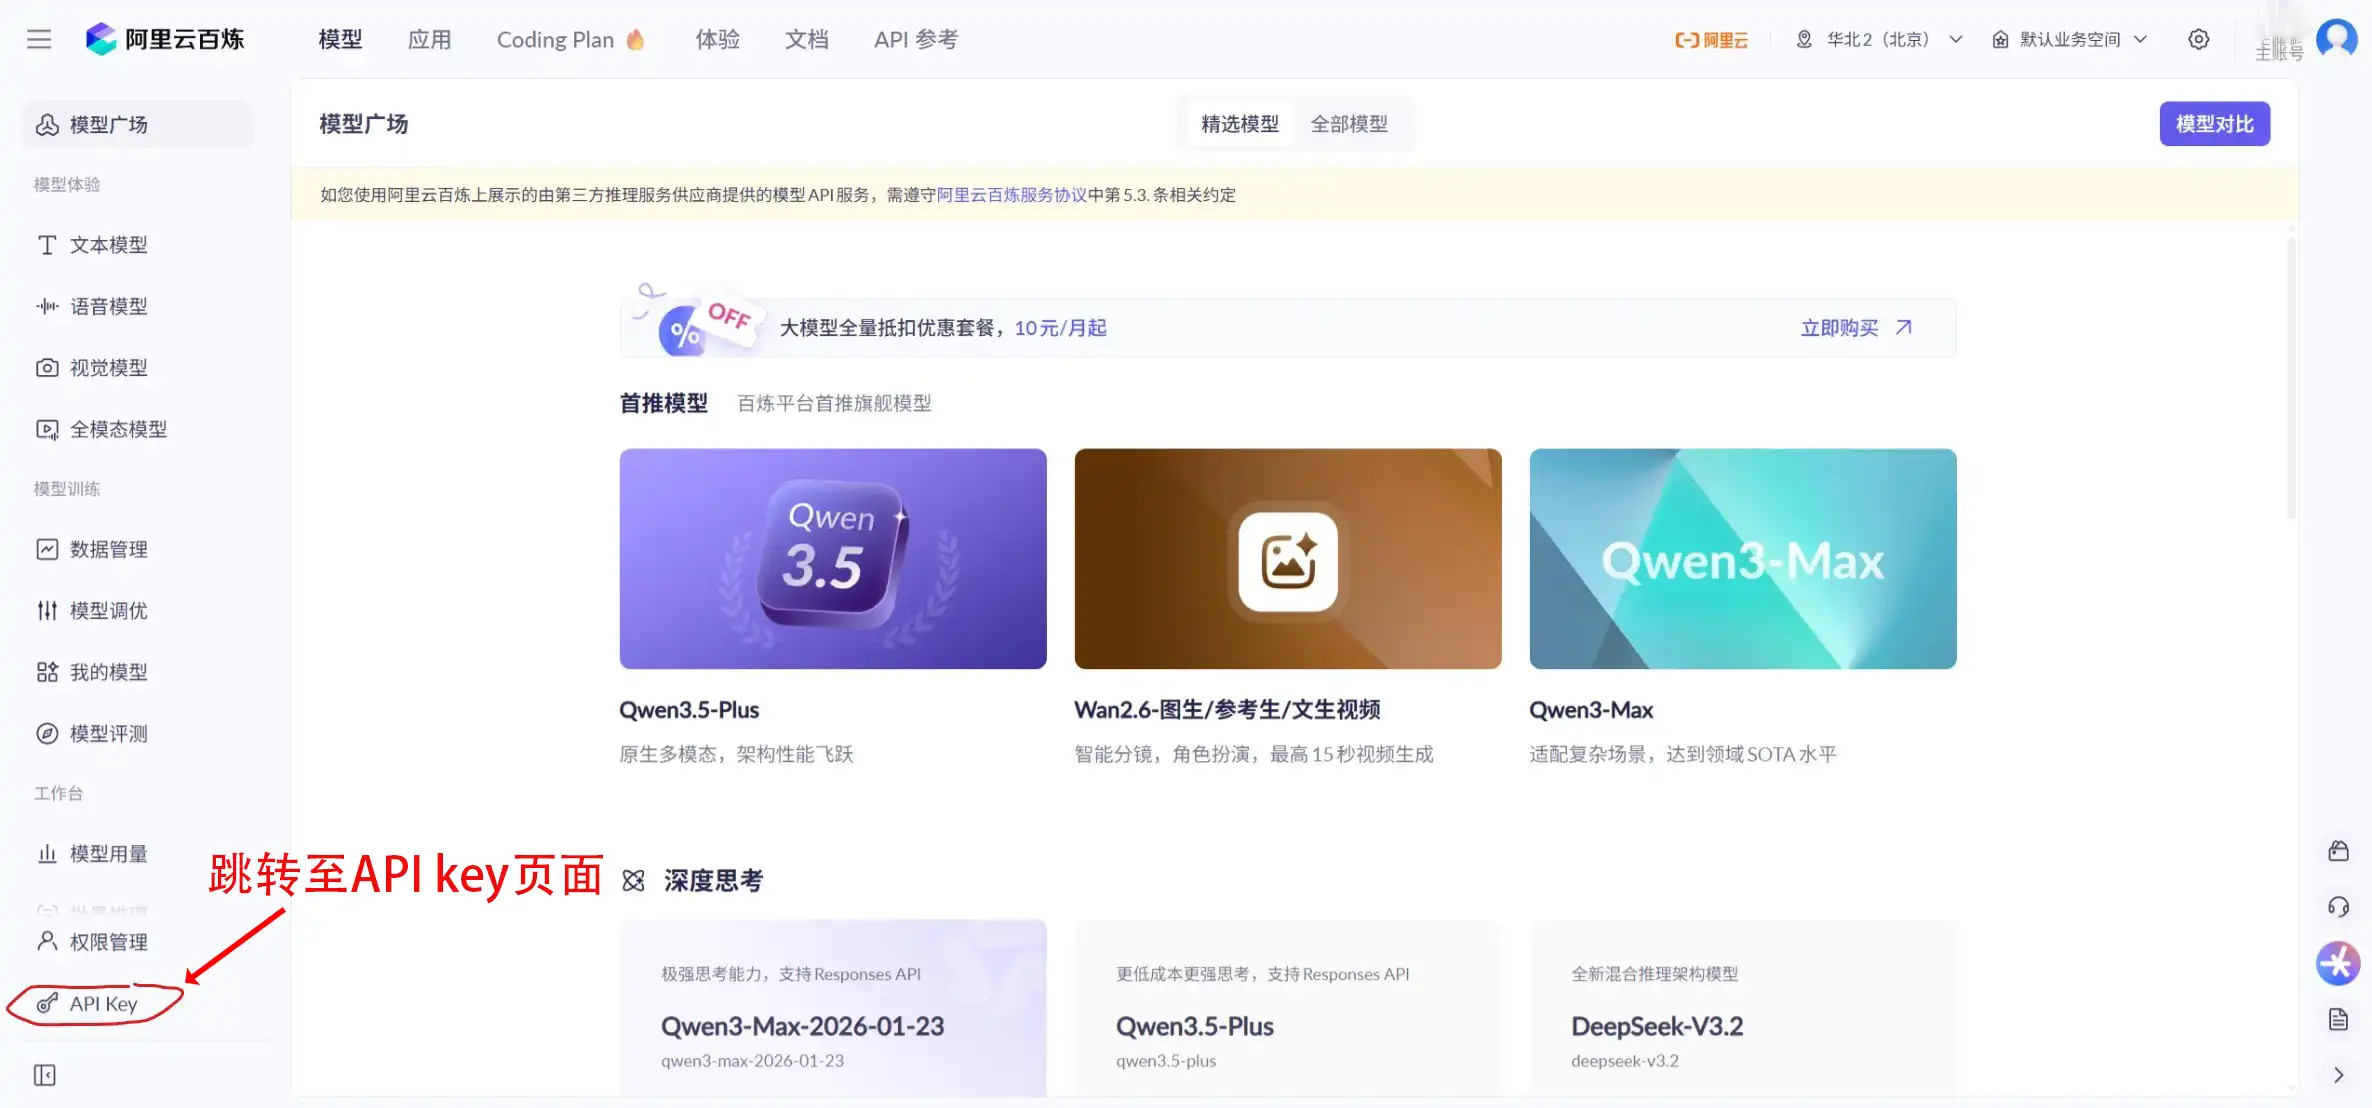
Task: Click the omni-modal model icon
Action: coord(47,429)
